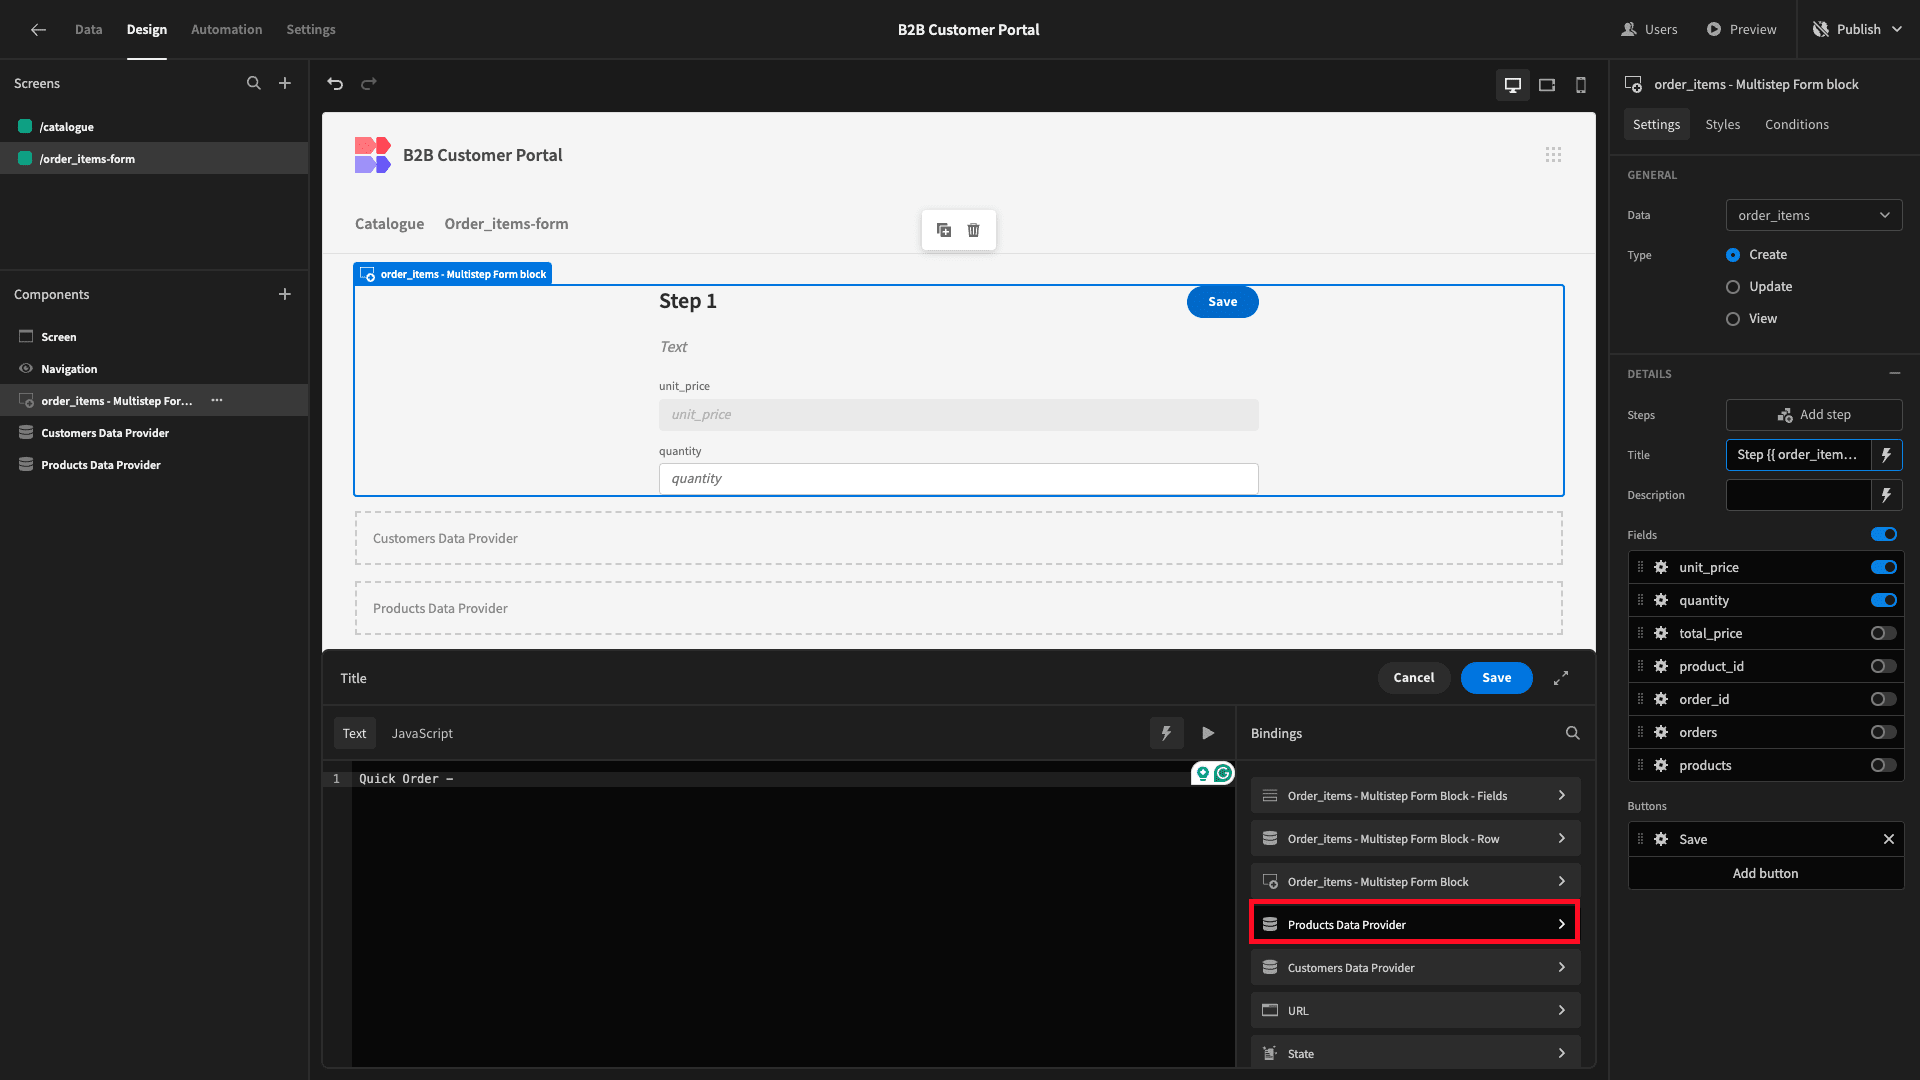This screenshot has height=1080, width=1920.
Task: Click the redo icon in toolbar
Action: (x=368, y=83)
